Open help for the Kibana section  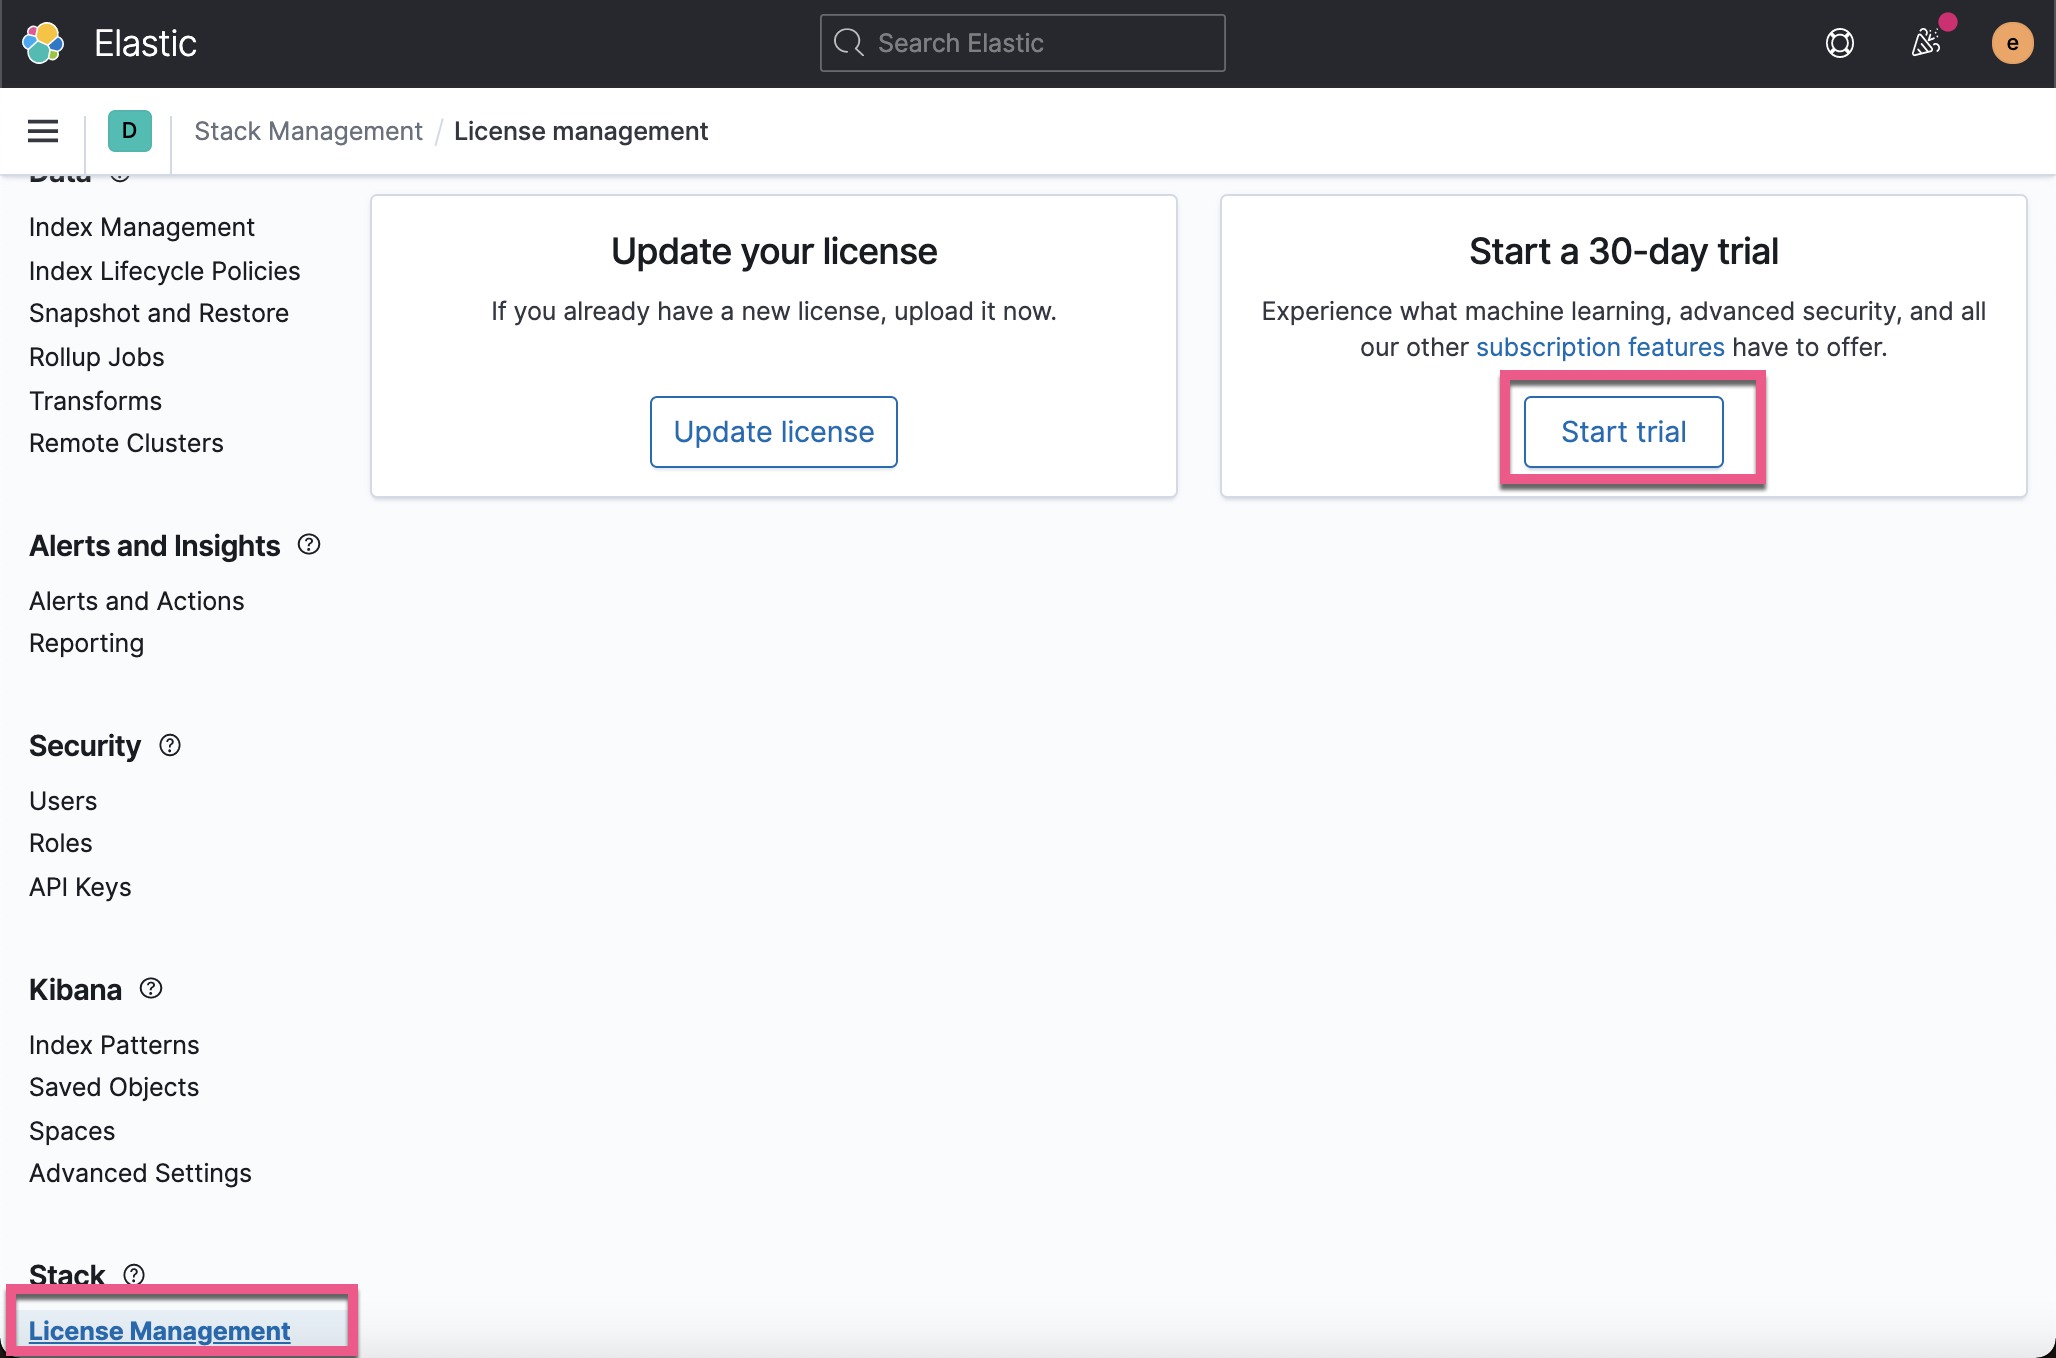coord(150,989)
